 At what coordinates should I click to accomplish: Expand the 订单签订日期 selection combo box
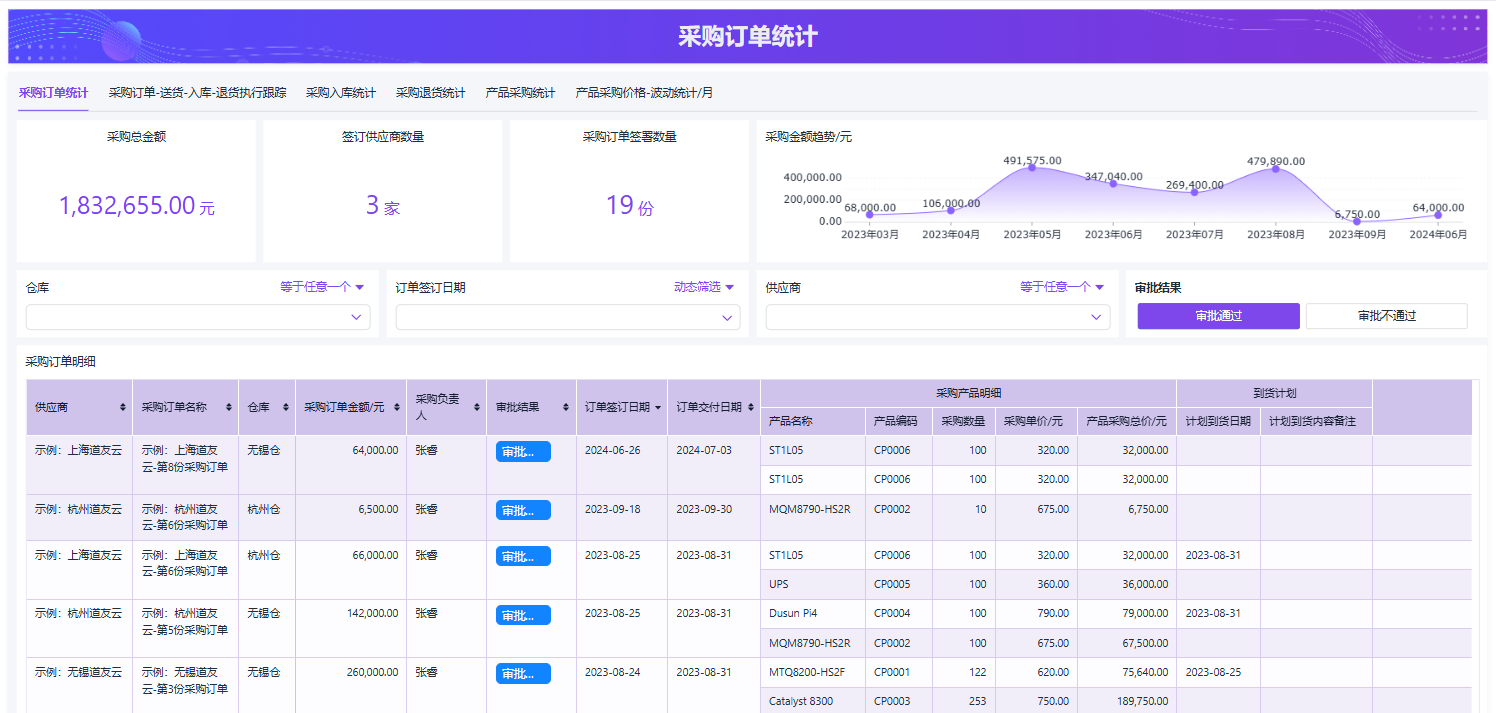(568, 317)
